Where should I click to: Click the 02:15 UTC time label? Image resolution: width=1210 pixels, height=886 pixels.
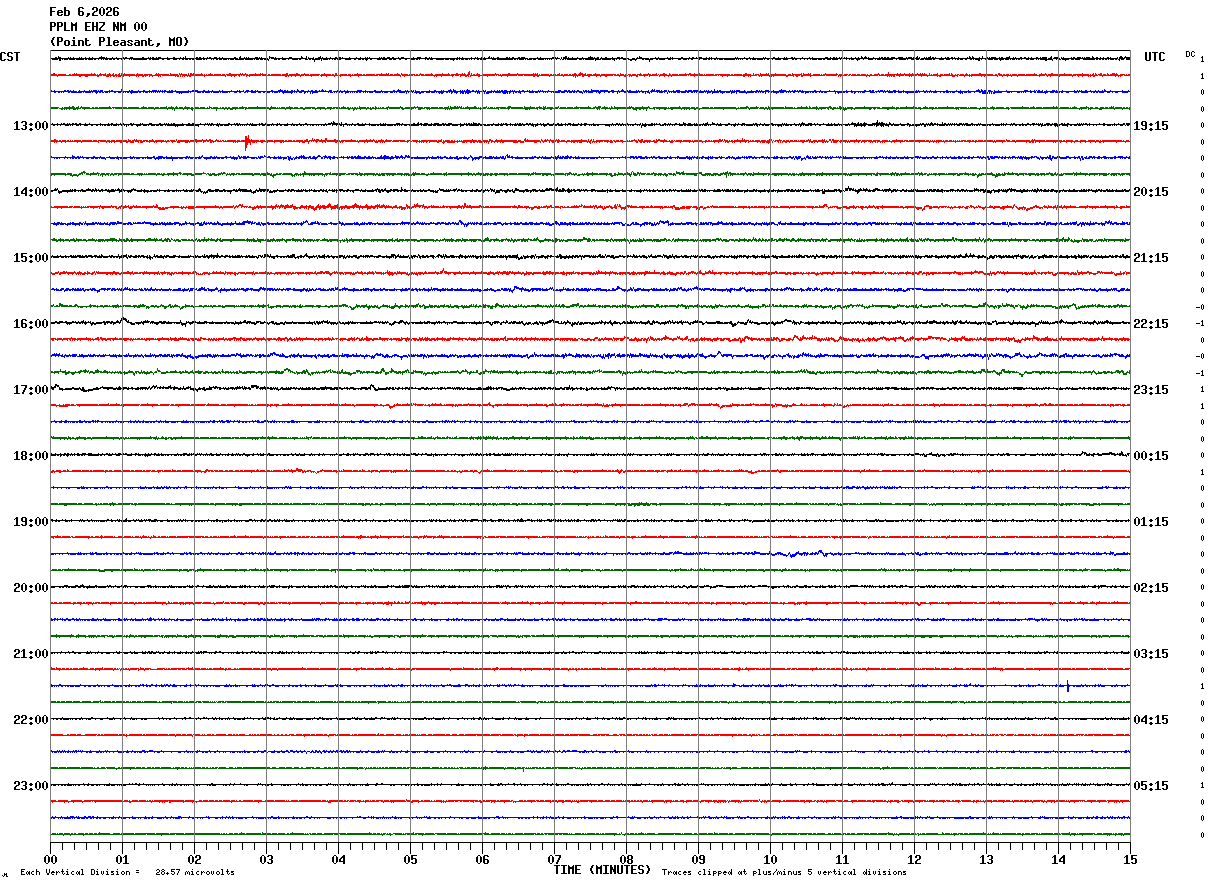click(1151, 588)
